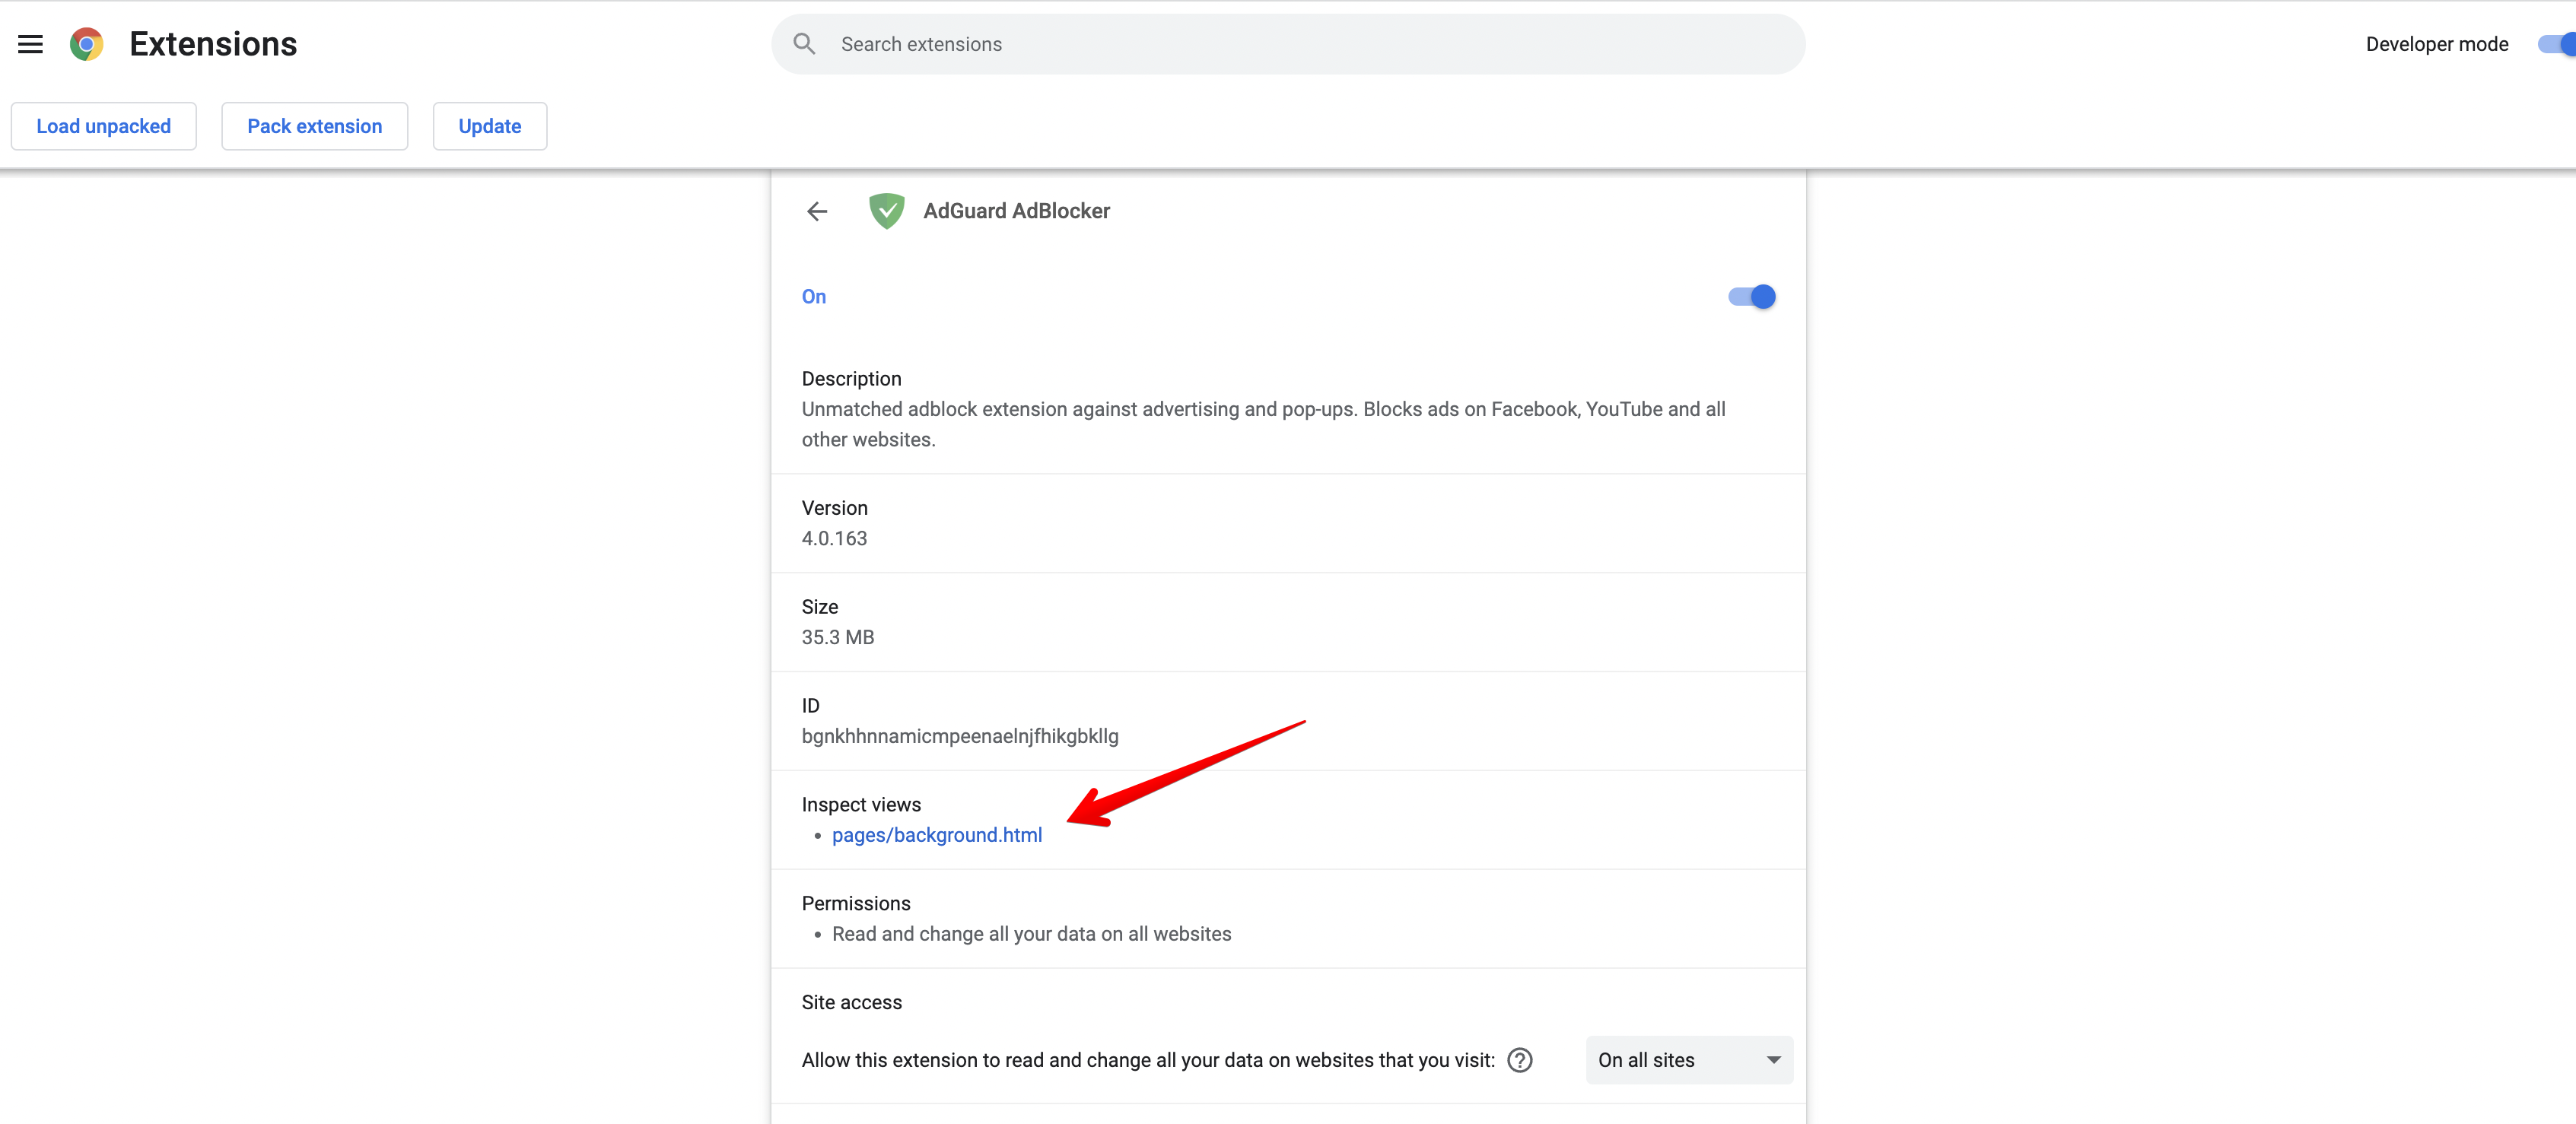Click the Site access heading
Image resolution: width=2576 pixels, height=1124 pixels.
[852, 1002]
